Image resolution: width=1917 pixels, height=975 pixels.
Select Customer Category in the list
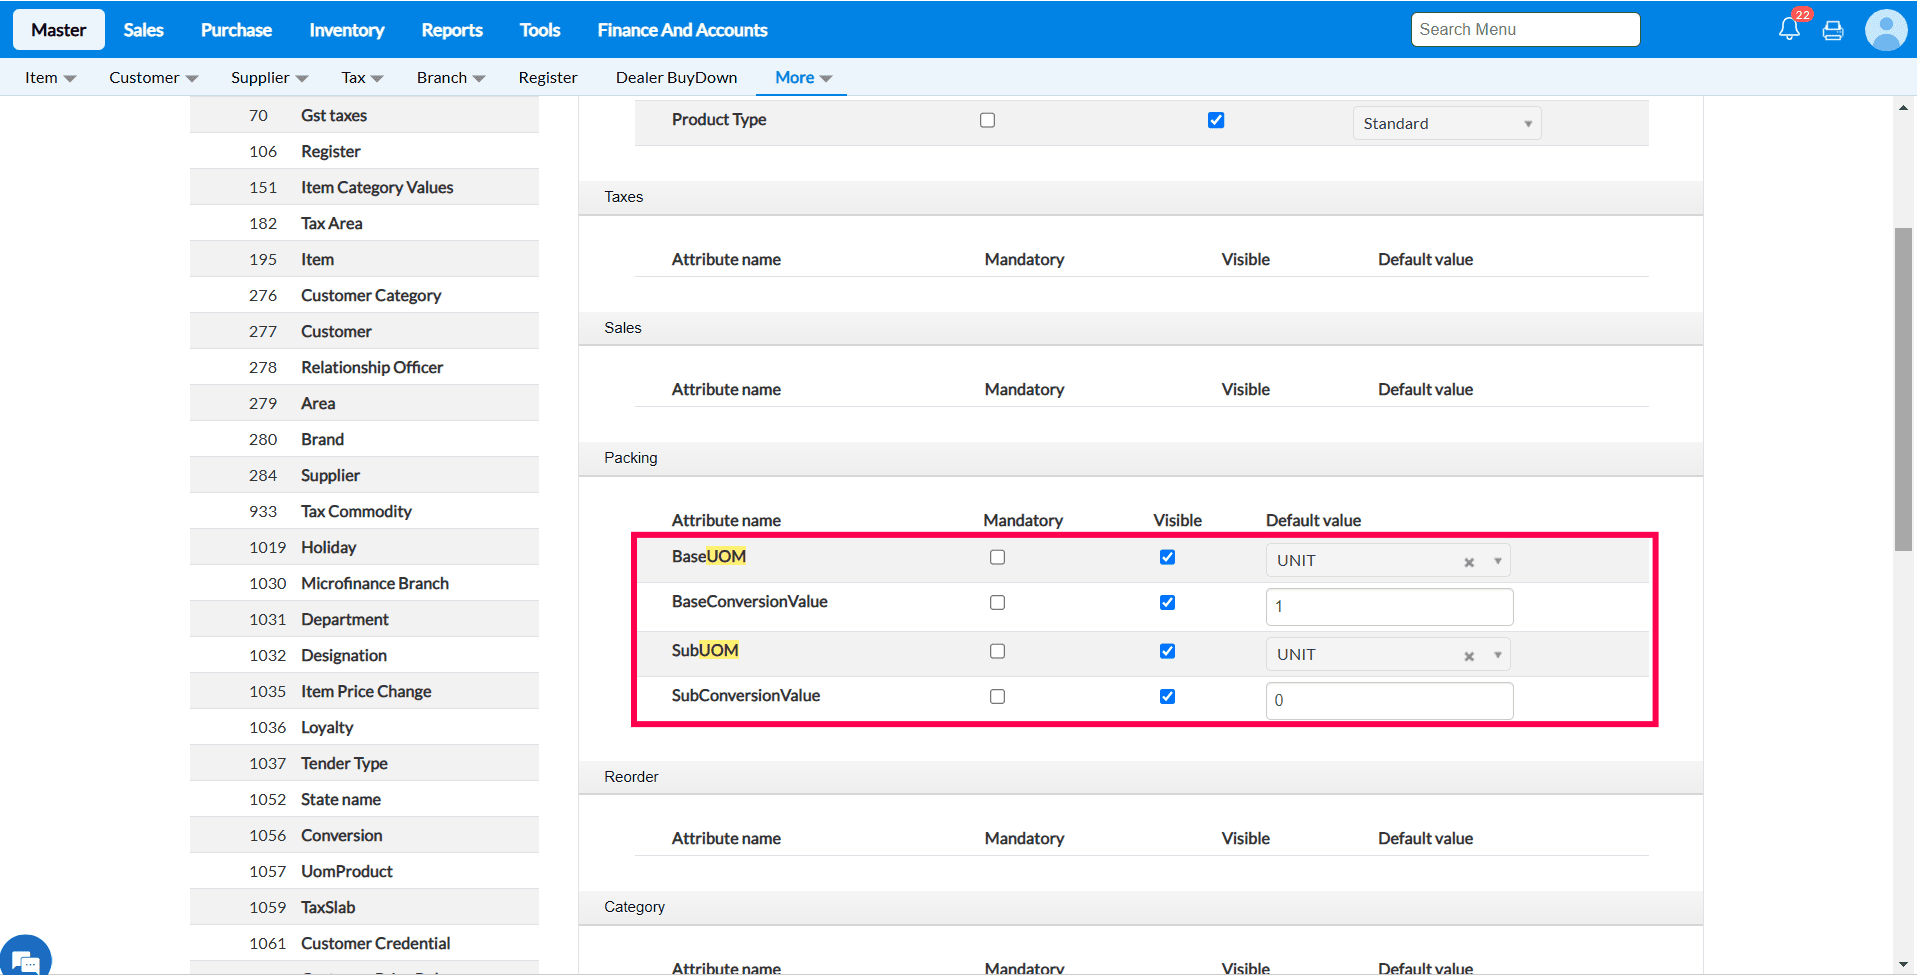pyautogui.click(x=371, y=295)
